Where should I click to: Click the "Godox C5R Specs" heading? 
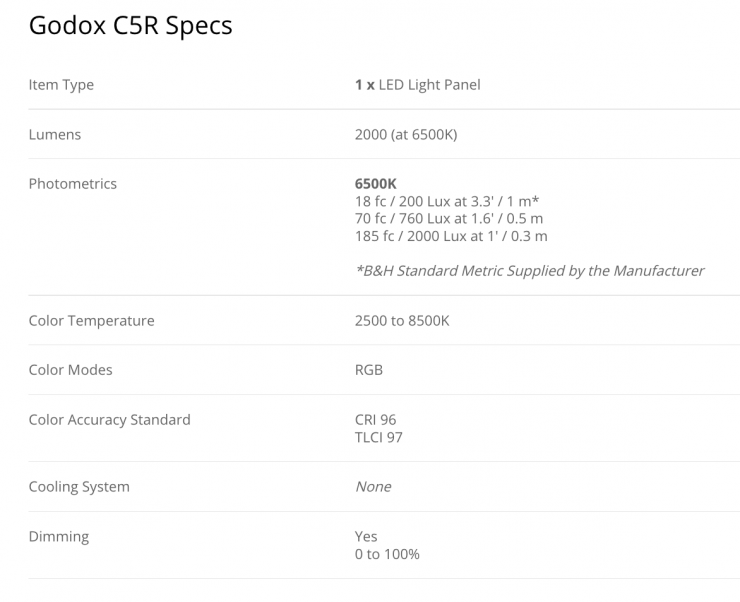click(130, 26)
